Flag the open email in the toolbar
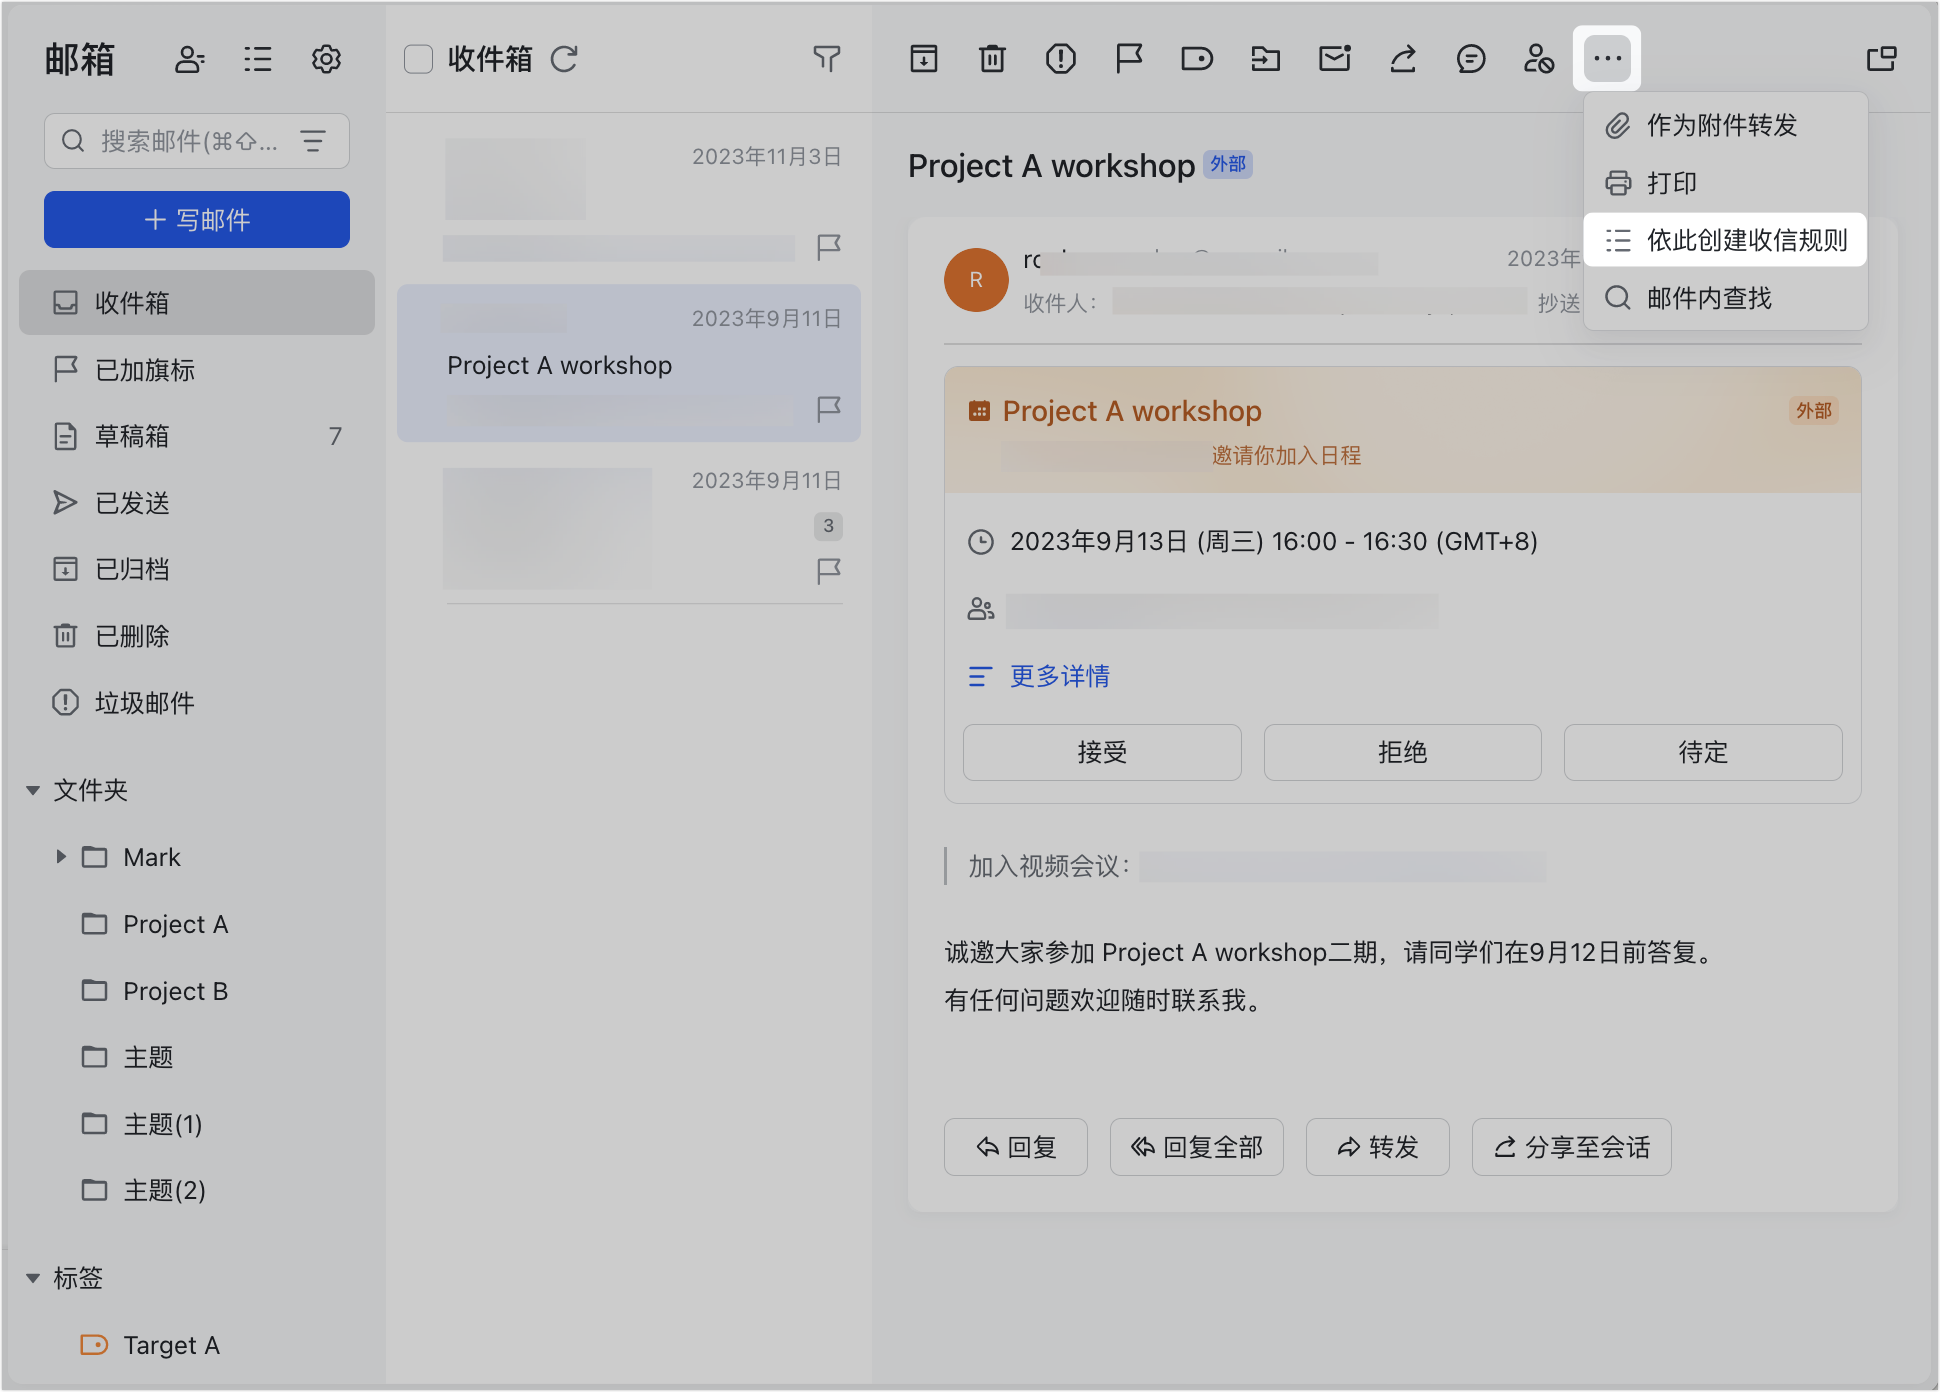Screen dimensions: 1940x1392 (1129, 59)
